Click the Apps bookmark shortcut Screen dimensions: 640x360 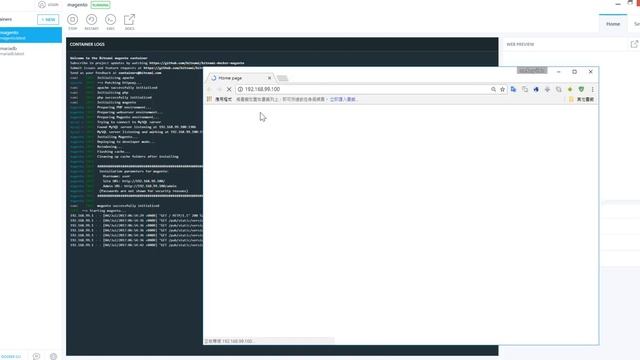[220, 99]
